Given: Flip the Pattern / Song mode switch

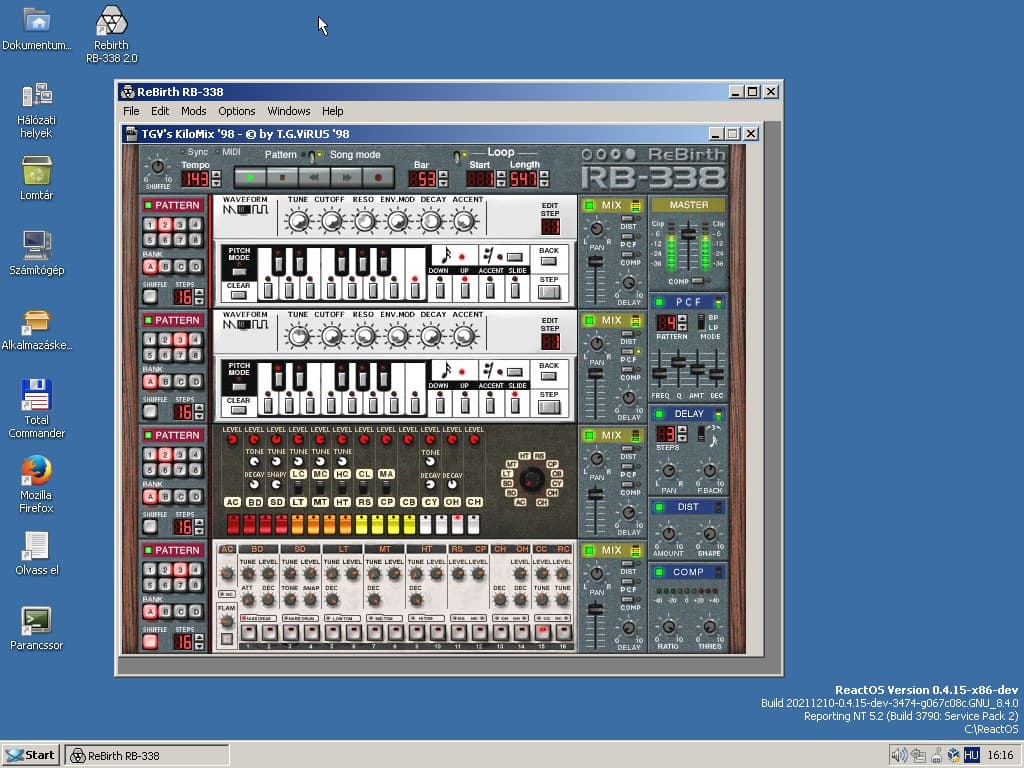Looking at the screenshot, I should pyautogui.click(x=312, y=156).
